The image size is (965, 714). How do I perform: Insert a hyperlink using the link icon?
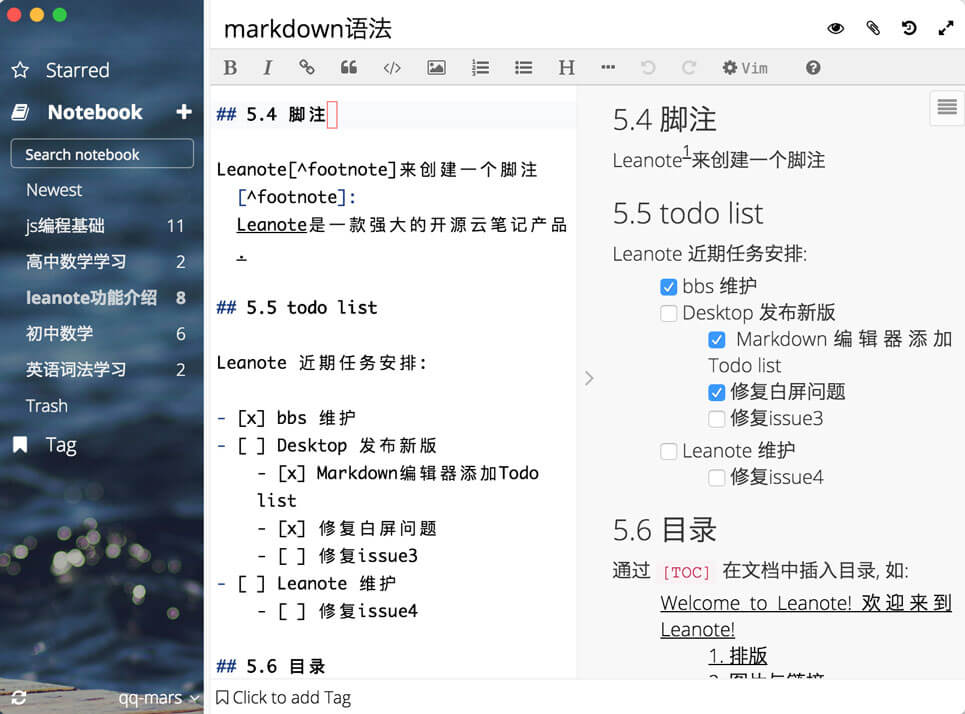[307, 68]
